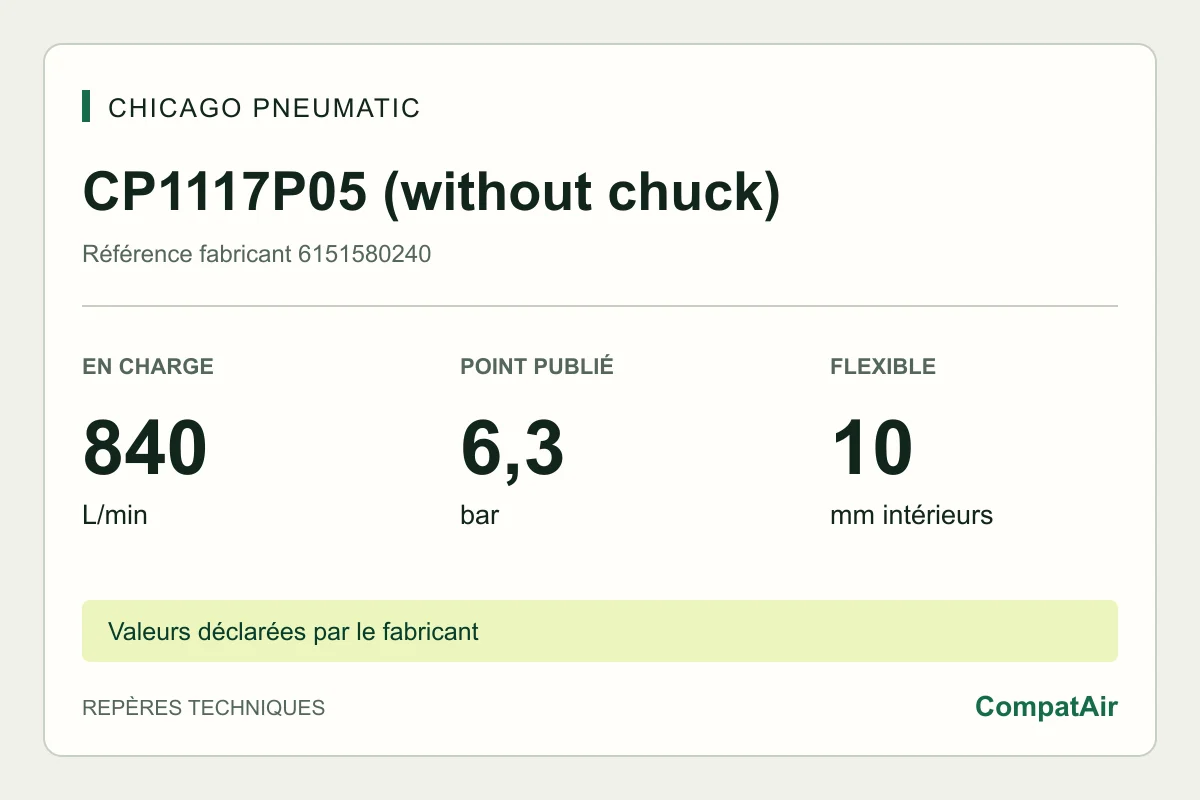The height and width of the screenshot is (800, 1200).
Task: Click the green bar beside the brand name
Action: pos(86,106)
